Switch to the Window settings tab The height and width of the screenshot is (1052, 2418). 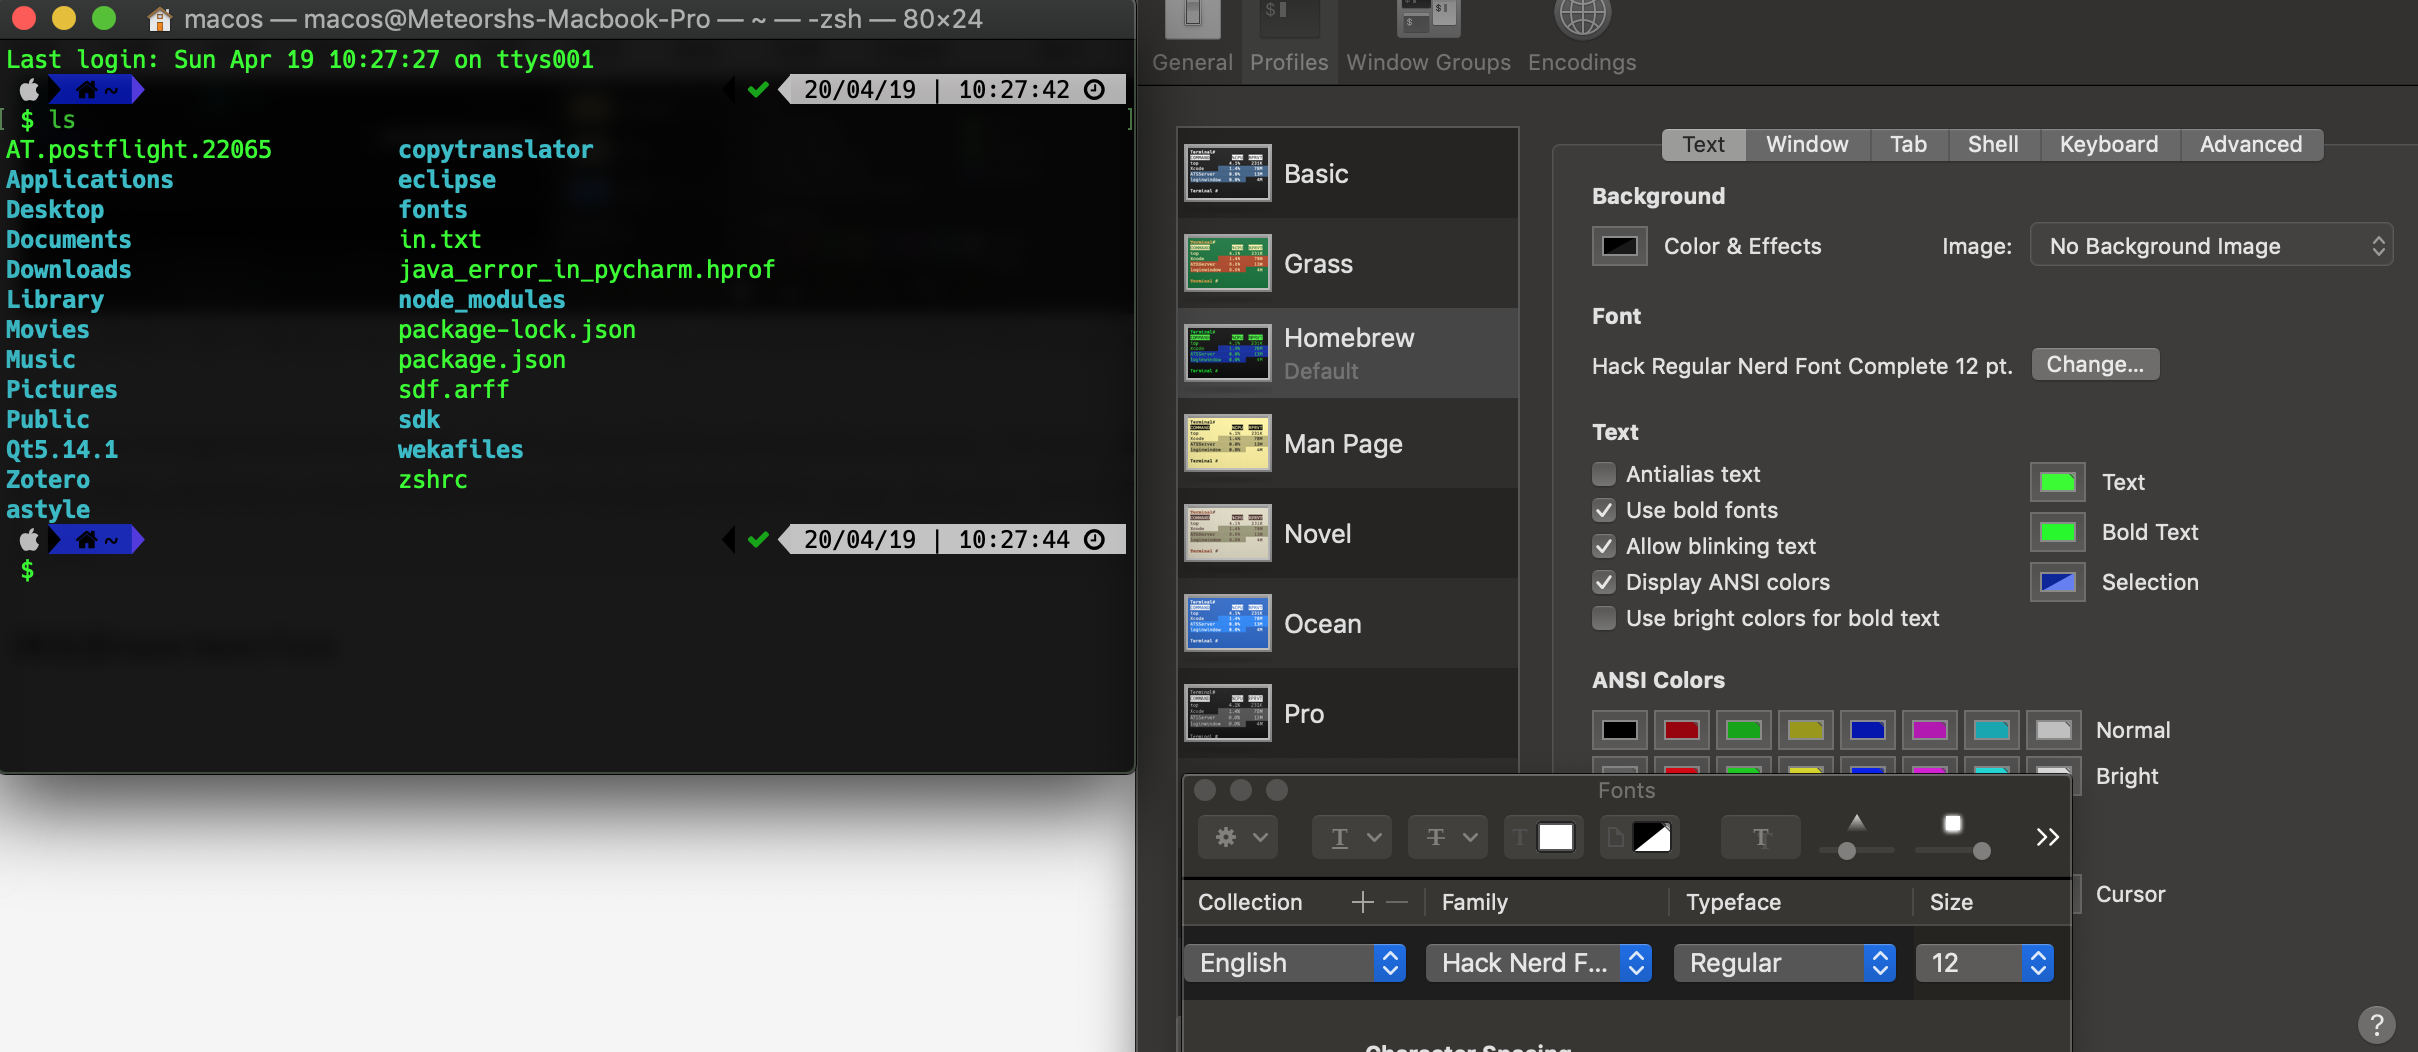[1807, 144]
